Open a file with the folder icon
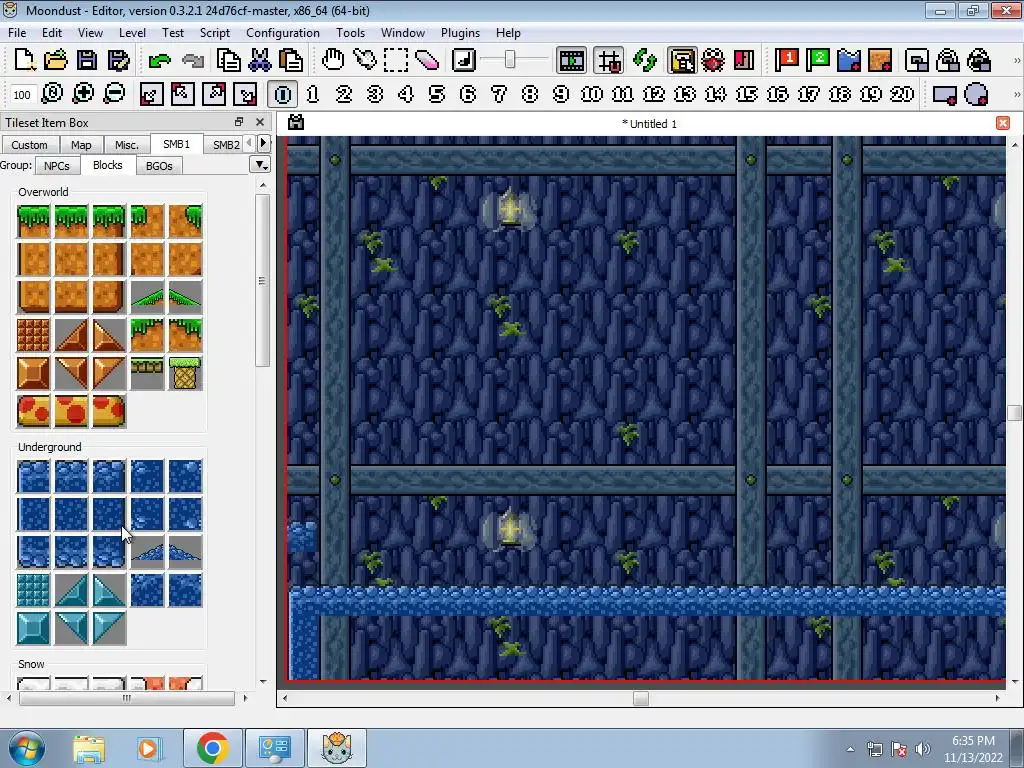Image resolution: width=1024 pixels, height=768 pixels. [x=56, y=60]
